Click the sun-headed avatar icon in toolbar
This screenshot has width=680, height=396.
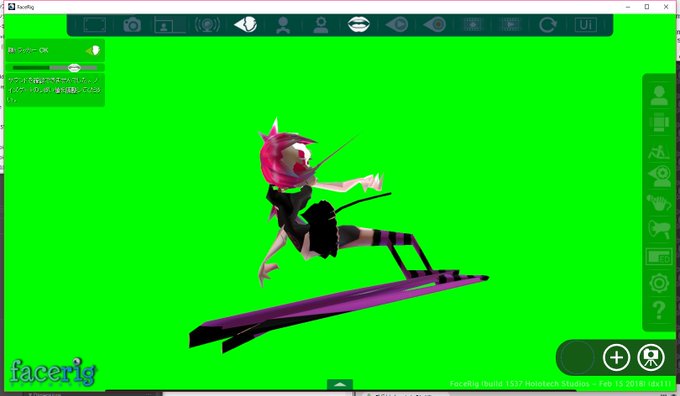coord(320,25)
